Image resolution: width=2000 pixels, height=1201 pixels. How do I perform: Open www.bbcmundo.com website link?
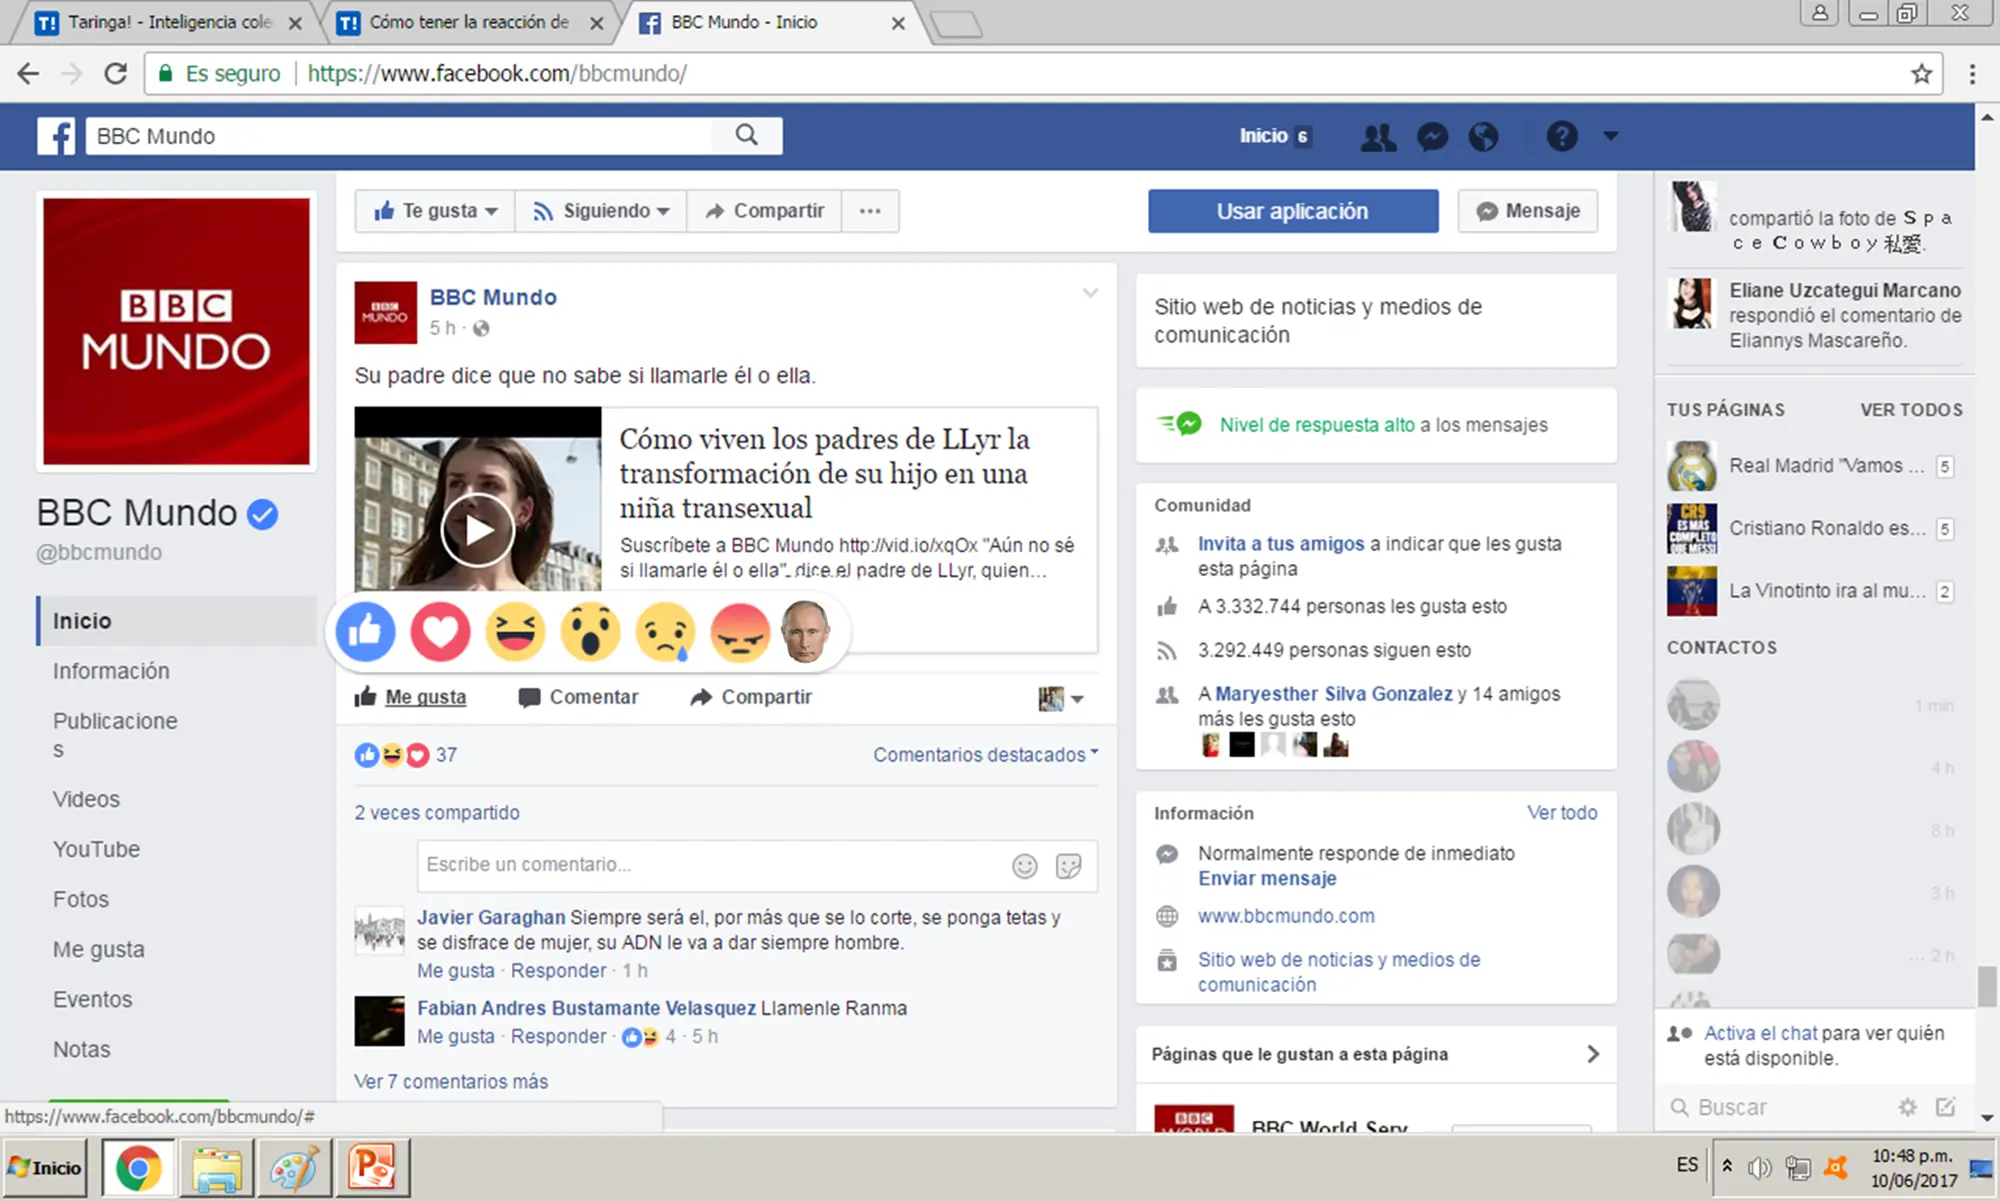coord(1286,916)
